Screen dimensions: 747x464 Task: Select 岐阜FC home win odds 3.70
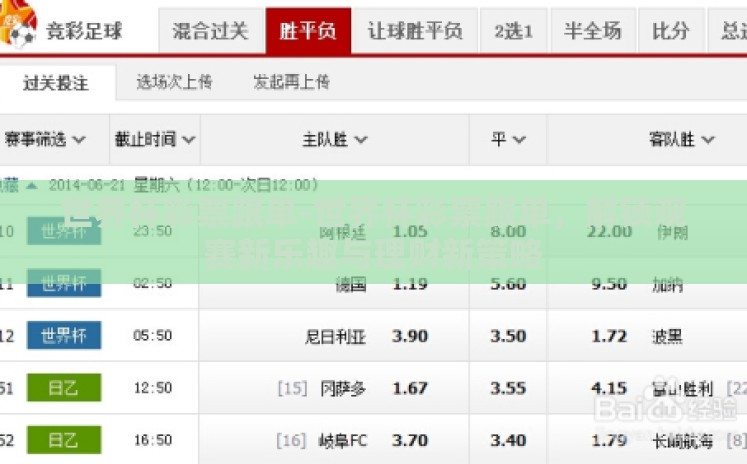click(x=410, y=441)
